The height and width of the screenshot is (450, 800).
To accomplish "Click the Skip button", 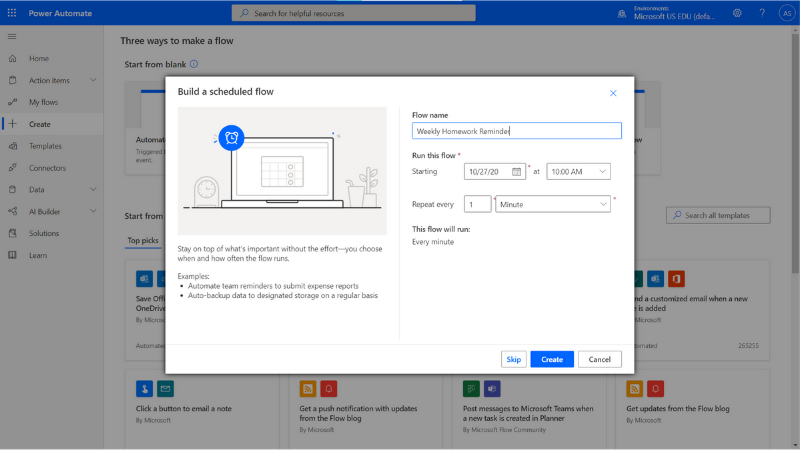I will [513, 359].
